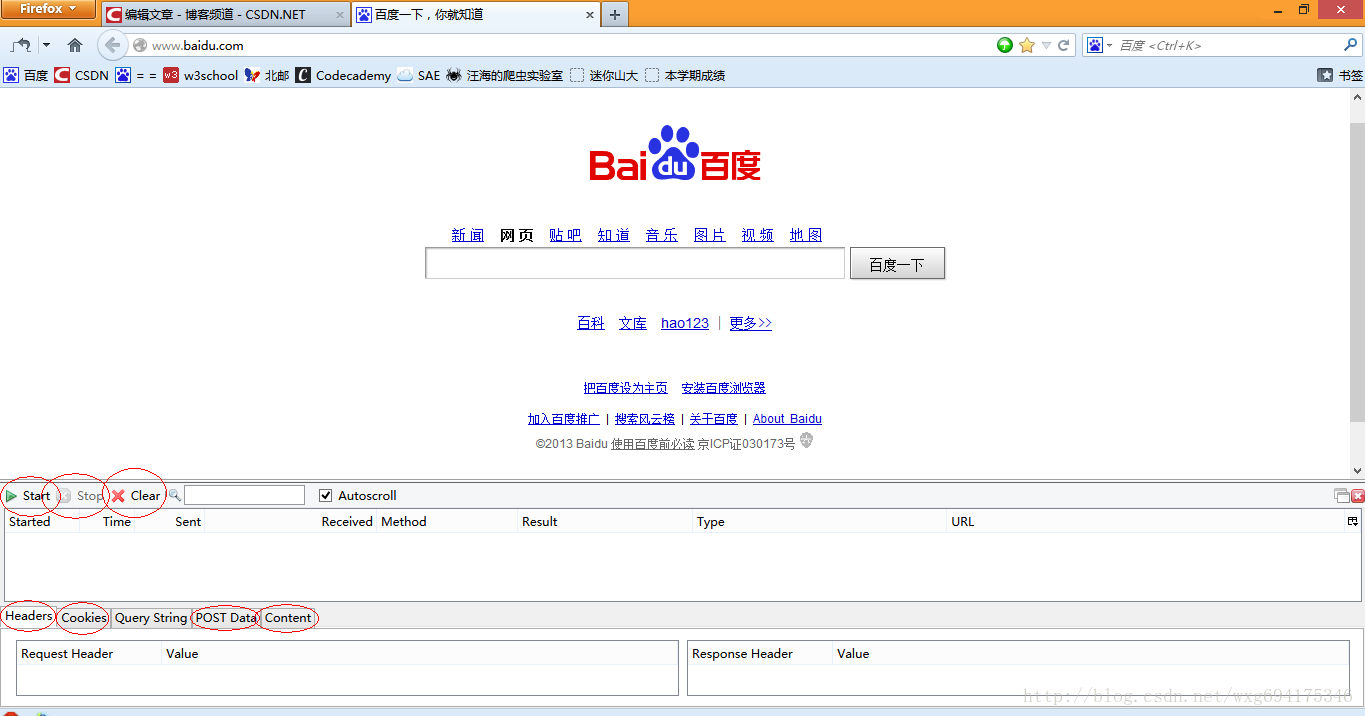
Task: Switch to the Cookies tab
Action: 84,618
